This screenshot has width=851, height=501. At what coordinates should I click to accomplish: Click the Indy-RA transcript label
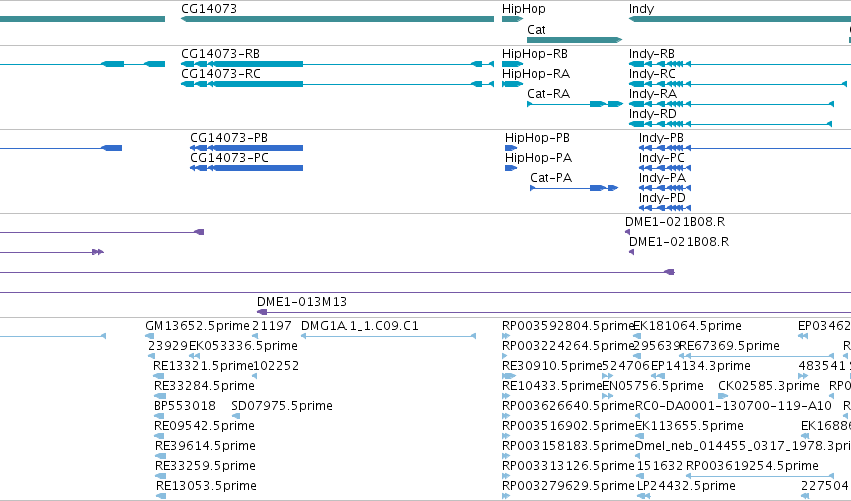(653, 94)
